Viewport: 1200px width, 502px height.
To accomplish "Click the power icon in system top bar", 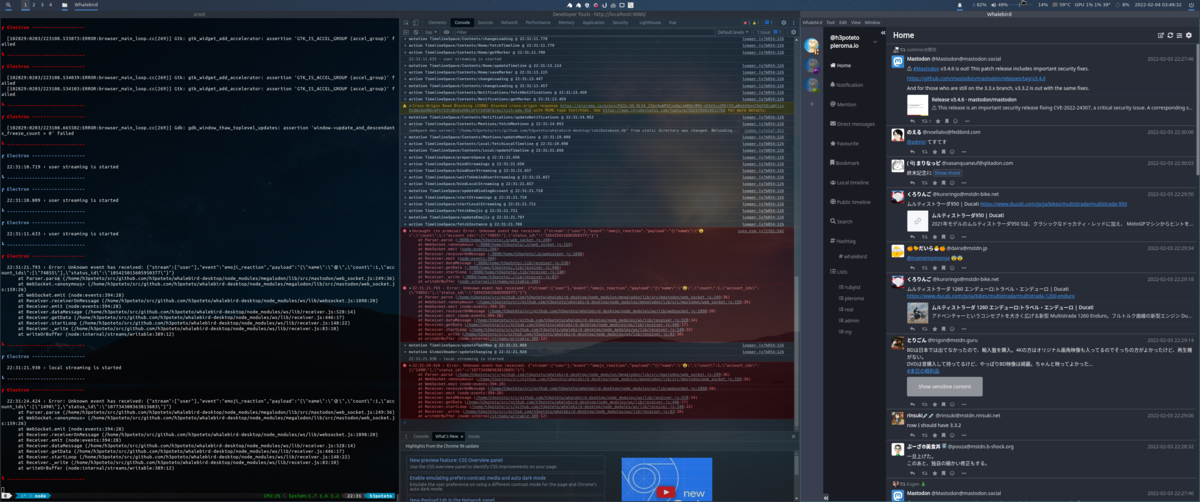I will [1191, 5].
